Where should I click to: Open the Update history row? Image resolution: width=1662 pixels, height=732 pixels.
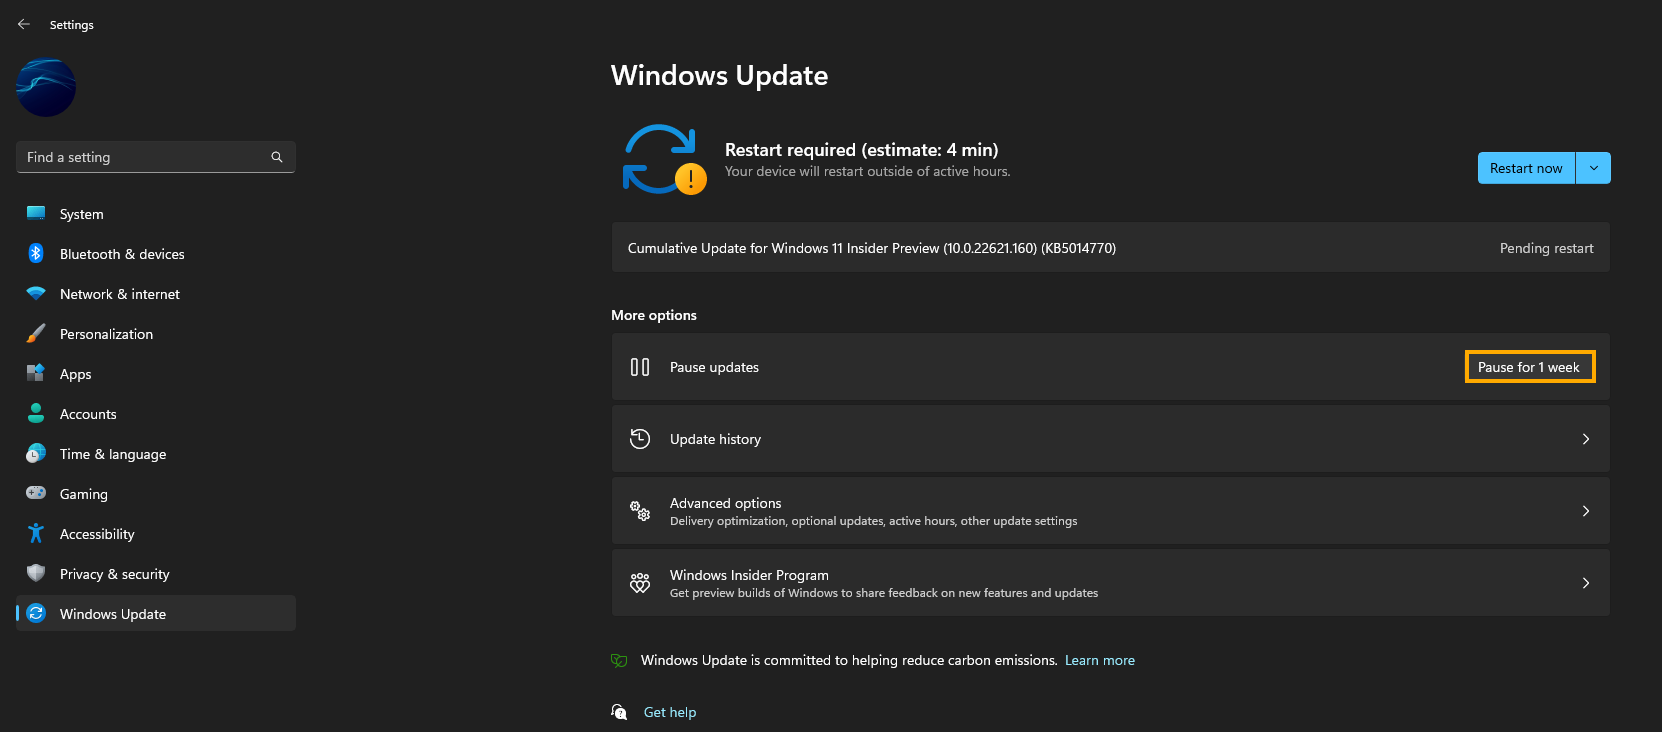tap(1110, 439)
